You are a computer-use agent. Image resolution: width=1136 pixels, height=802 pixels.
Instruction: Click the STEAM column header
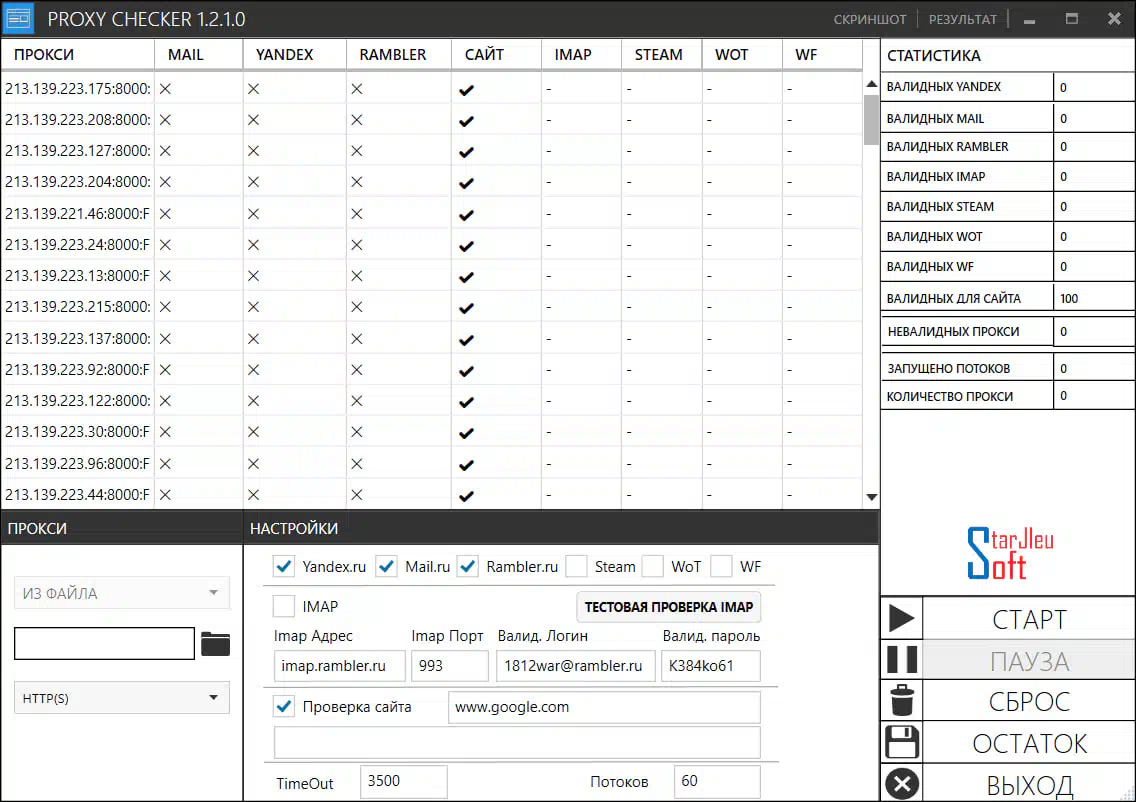coord(661,54)
